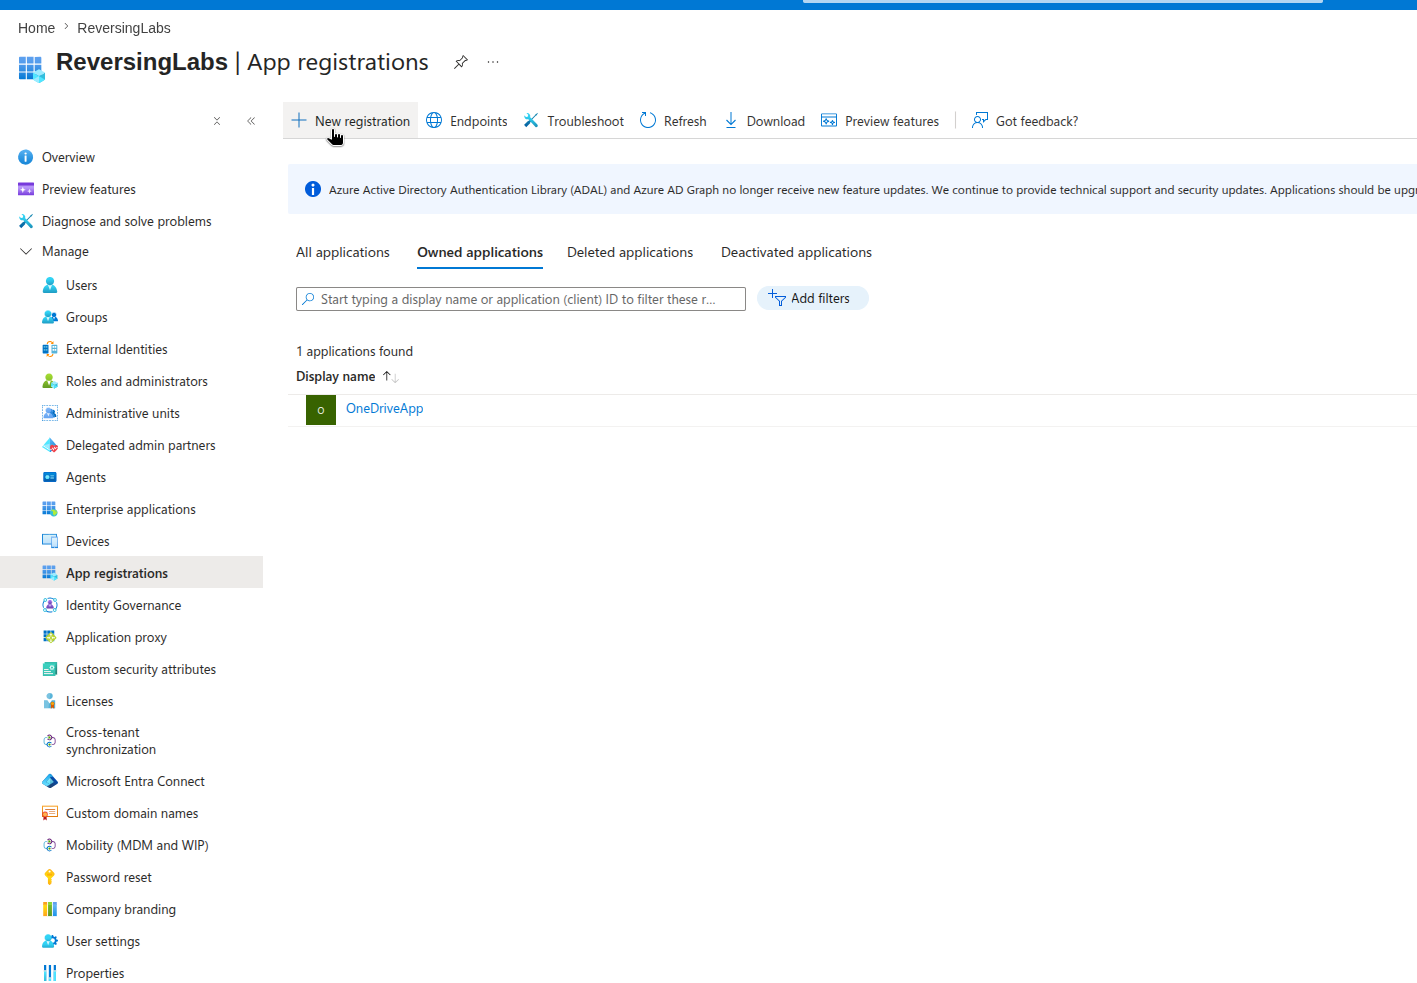Click the External Identities icon
1417x983 pixels.
[50, 349]
